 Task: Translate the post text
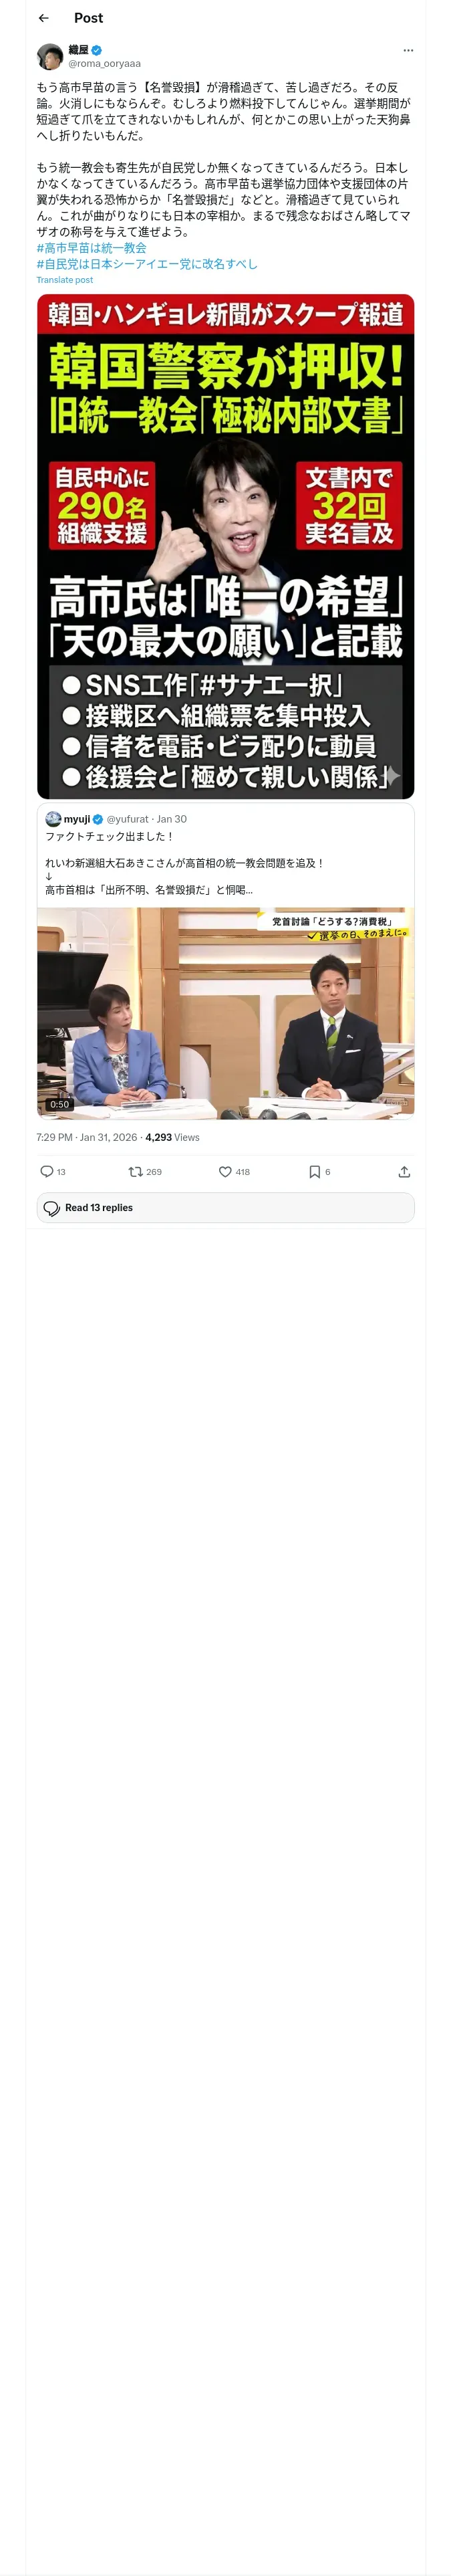[x=65, y=280]
